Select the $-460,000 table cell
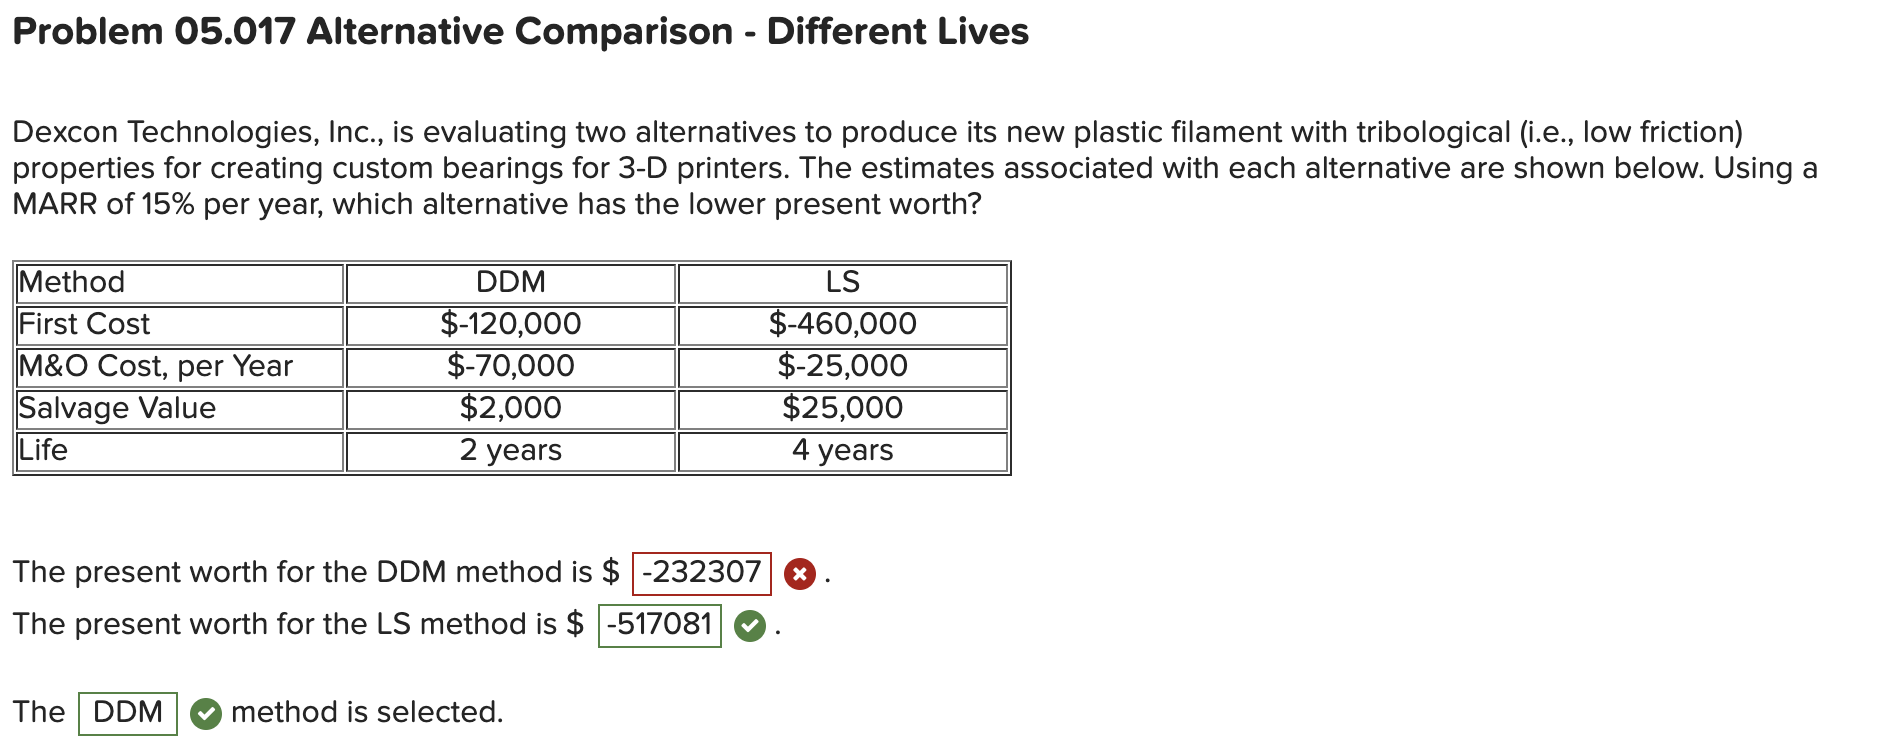The width and height of the screenshot is (1888, 750). [842, 324]
